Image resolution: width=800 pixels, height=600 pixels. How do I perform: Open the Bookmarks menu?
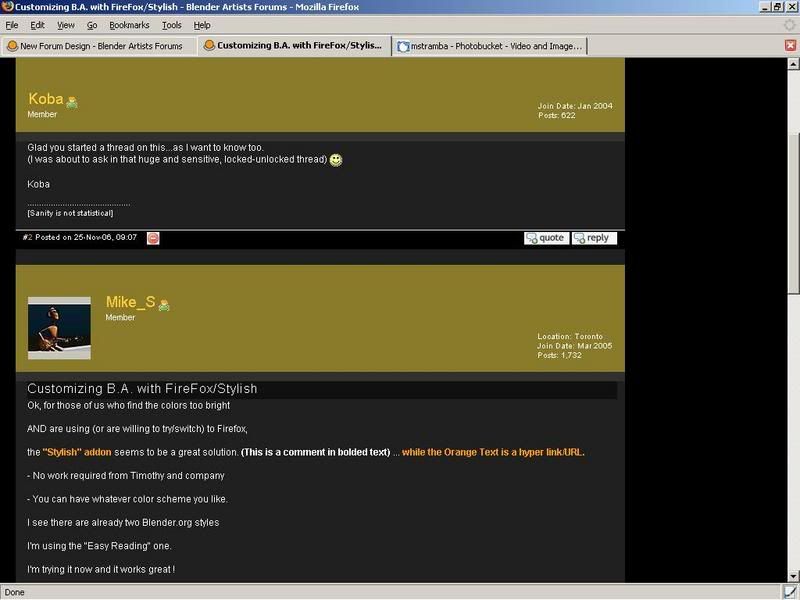pos(129,25)
